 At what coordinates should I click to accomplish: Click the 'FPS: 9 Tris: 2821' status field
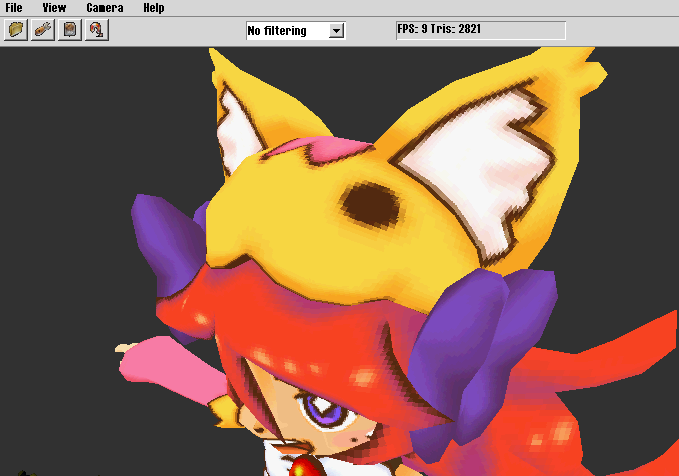(481, 30)
